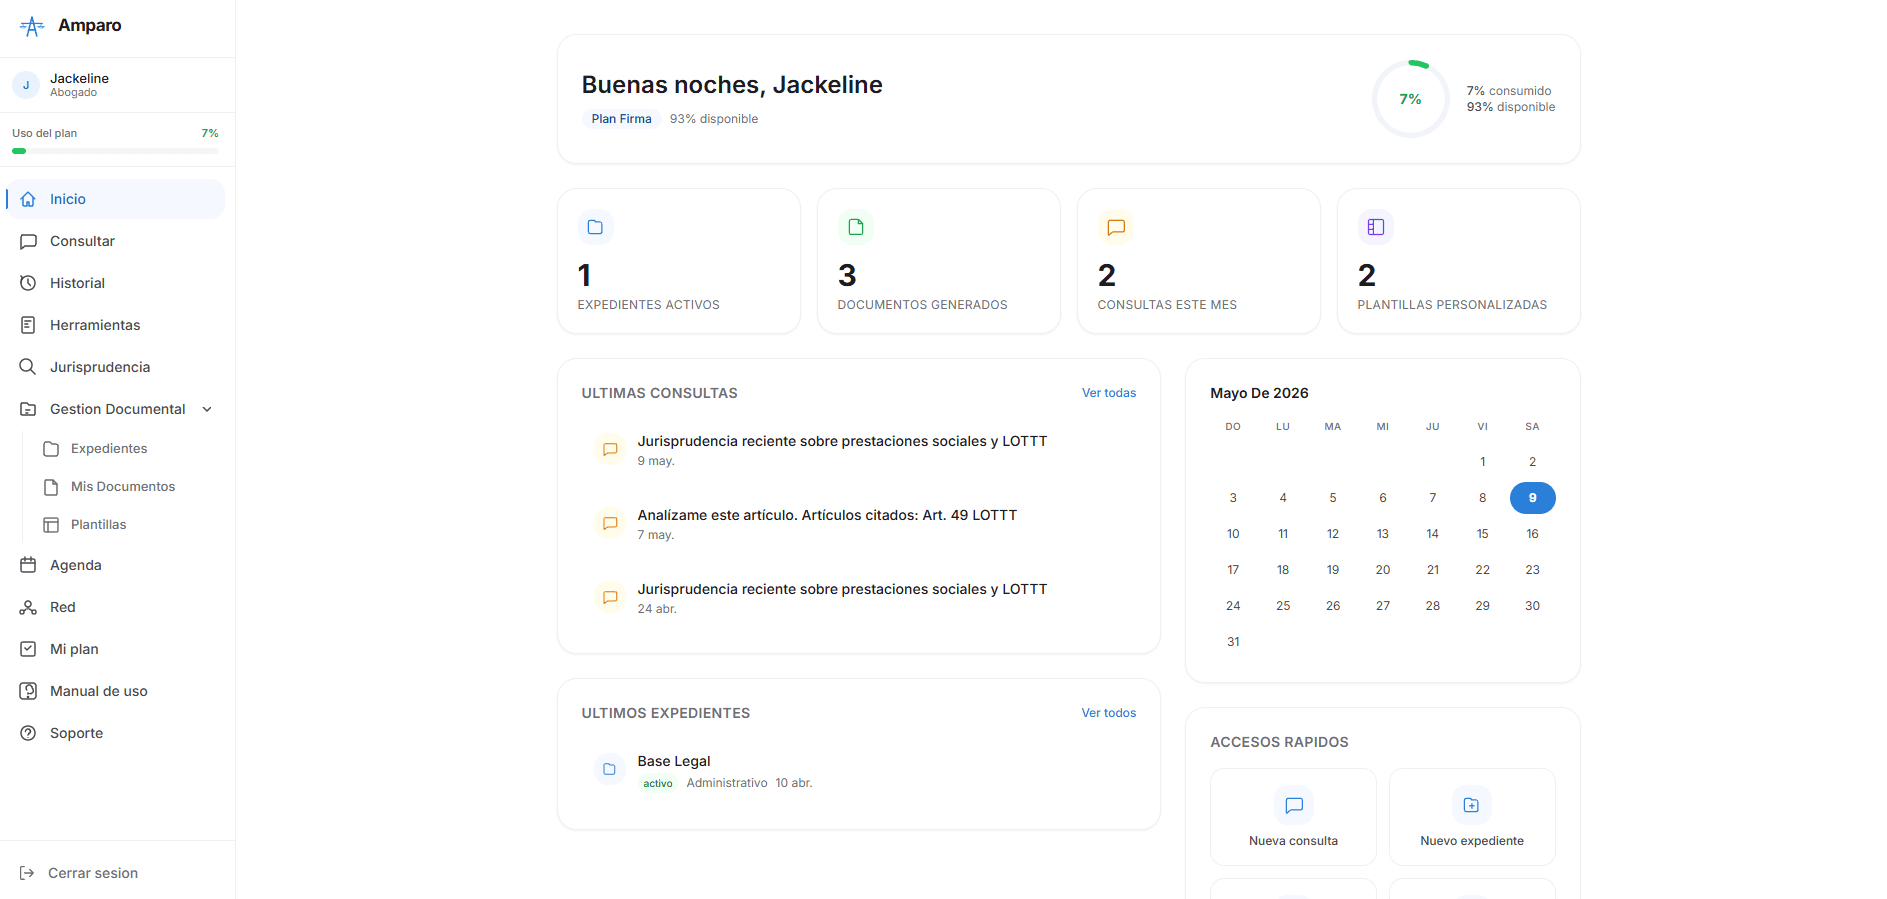Click the Expedientes Activos folder icon

tap(595, 227)
